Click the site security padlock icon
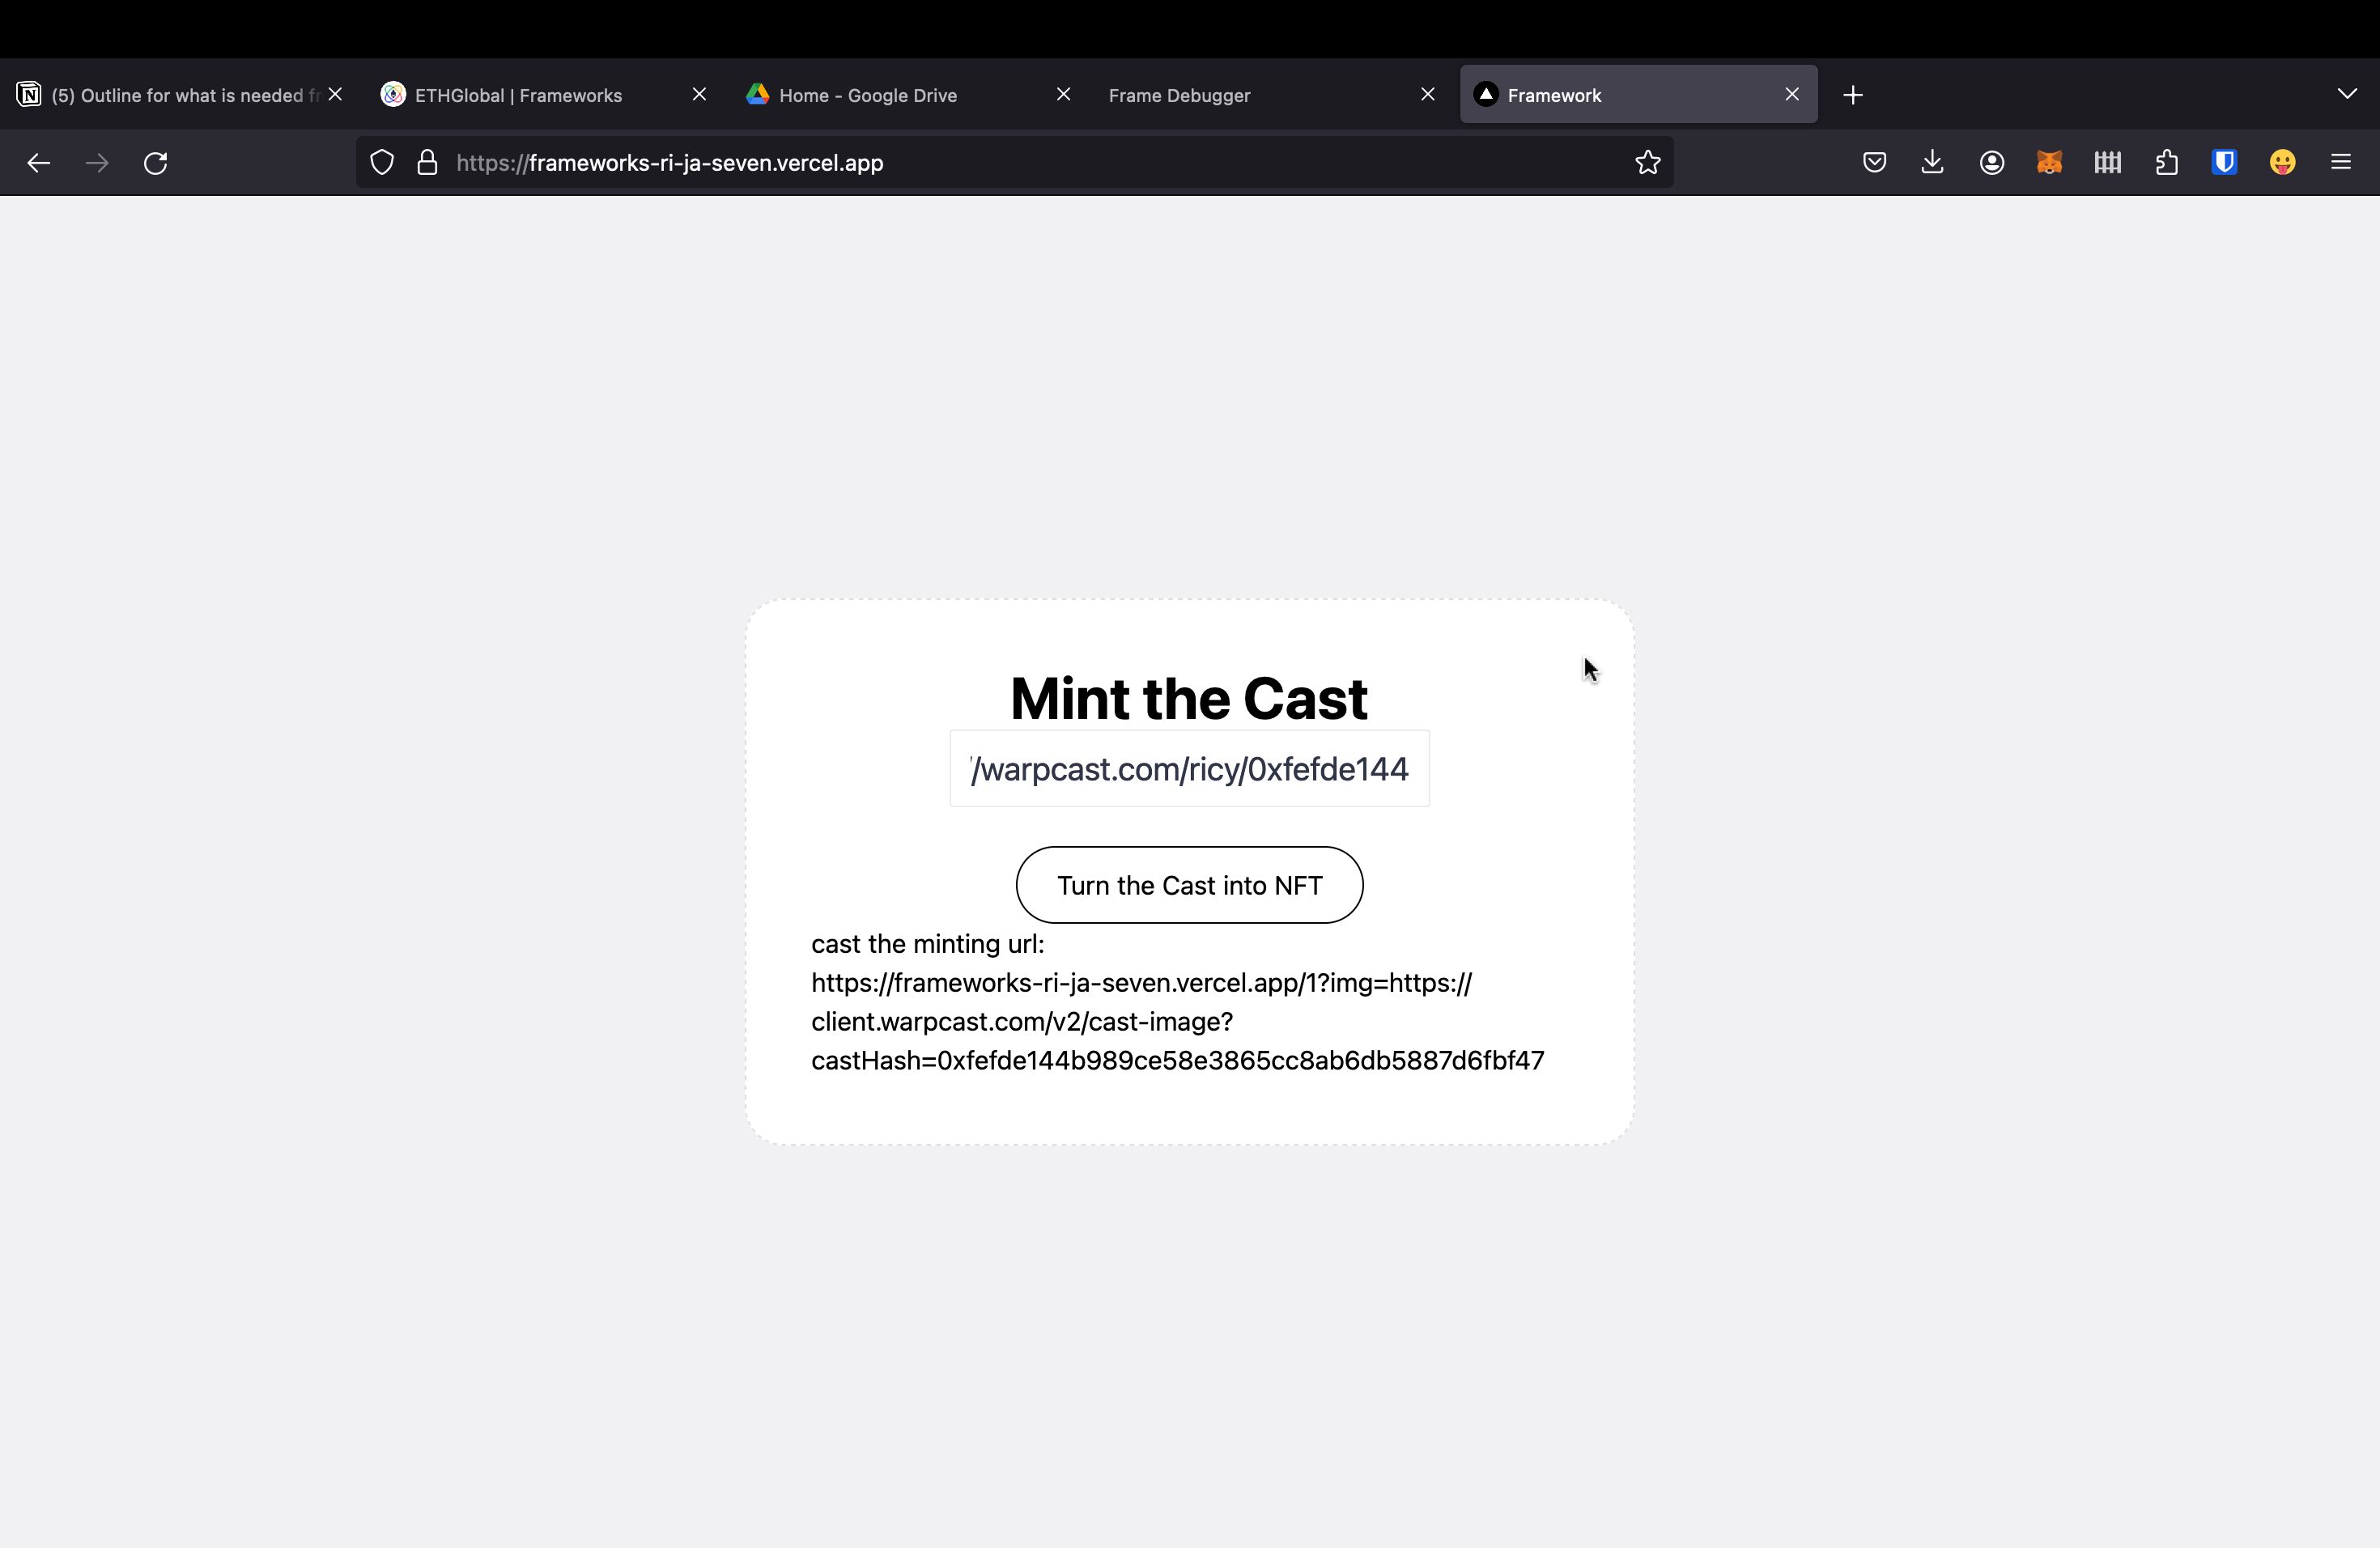Screen dimensions: 2380x1548 (427, 163)
